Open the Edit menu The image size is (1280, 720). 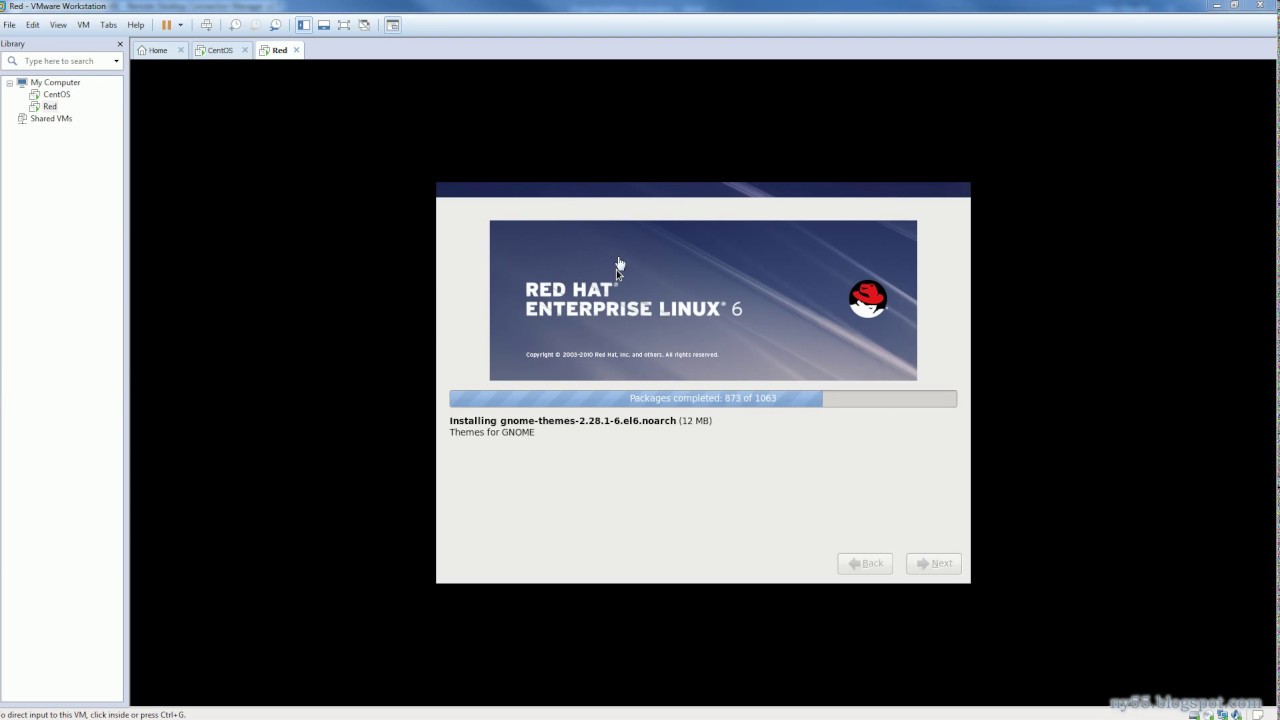tap(33, 25)
